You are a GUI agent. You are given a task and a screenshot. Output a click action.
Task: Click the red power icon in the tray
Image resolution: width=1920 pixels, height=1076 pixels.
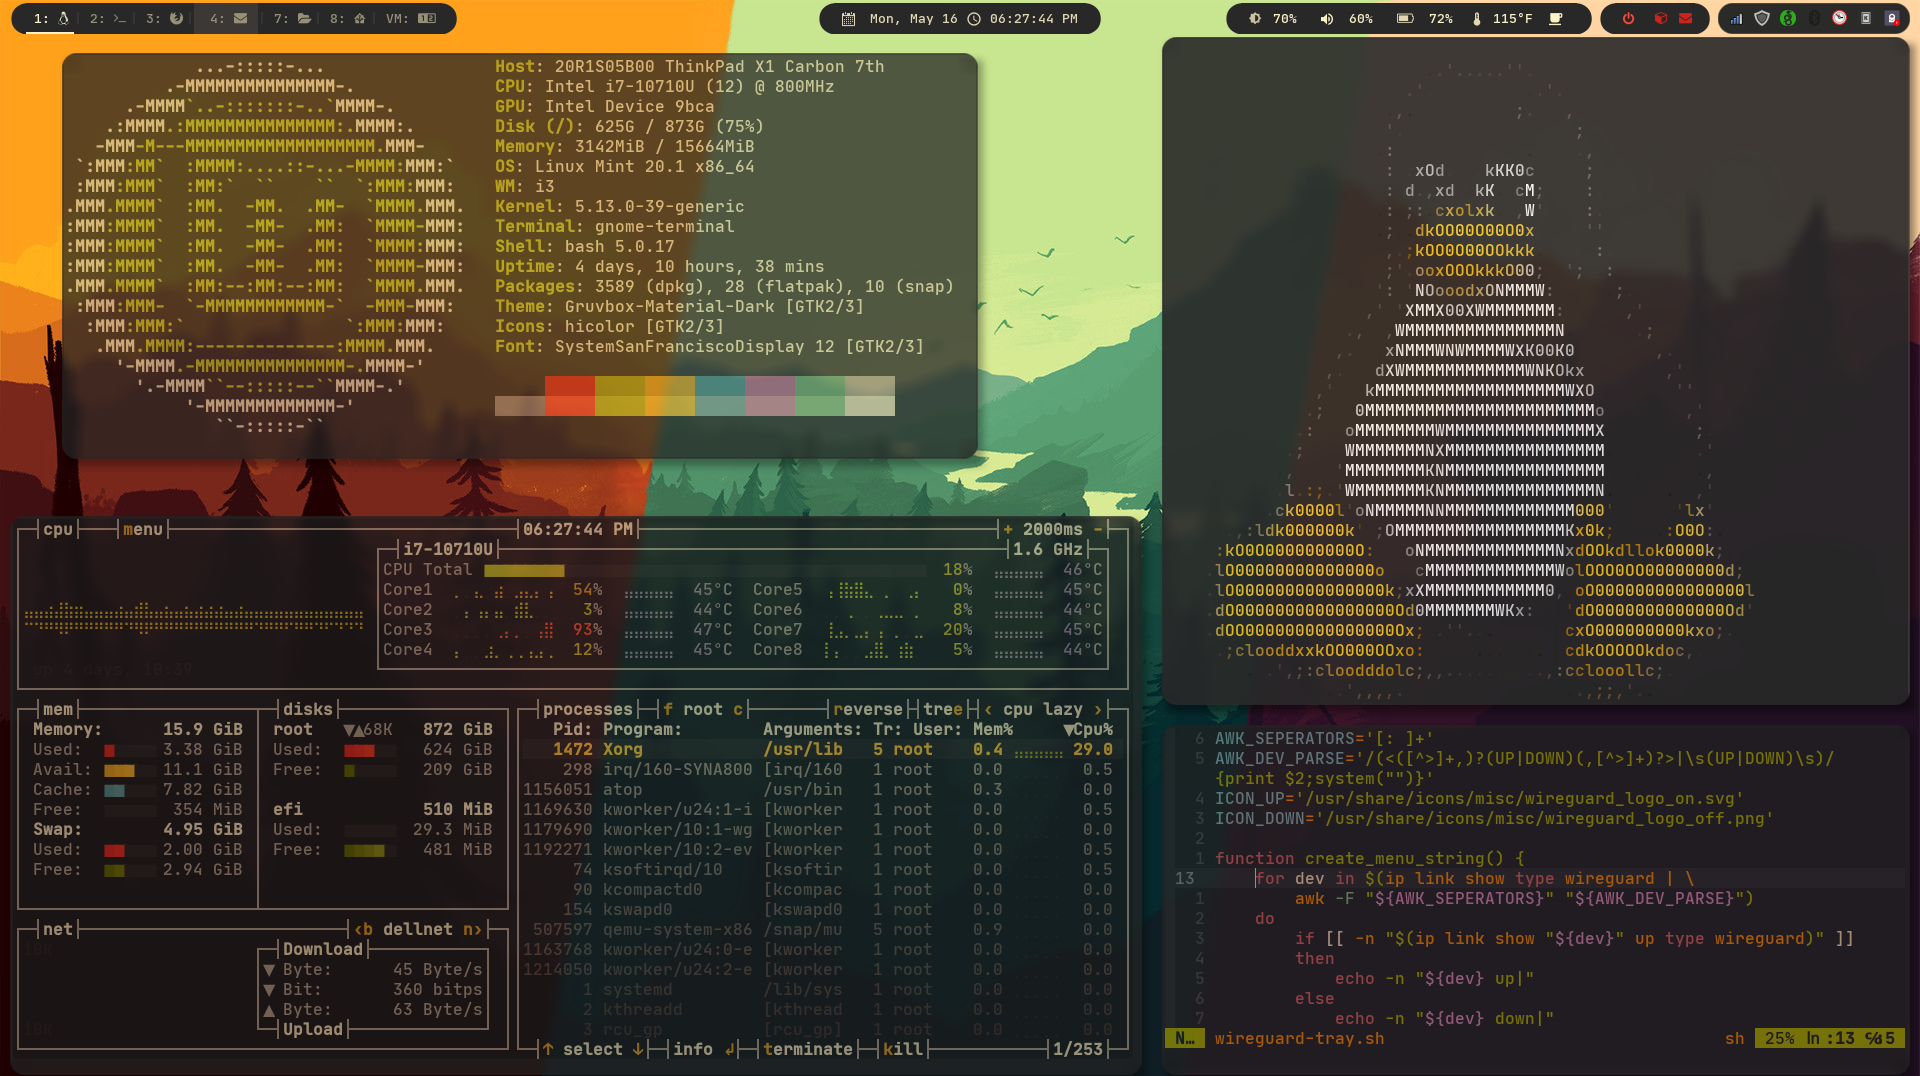coord(1628,19)
